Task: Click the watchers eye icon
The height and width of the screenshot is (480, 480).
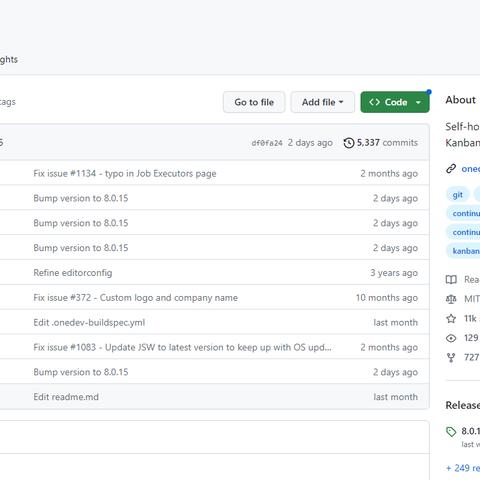Action: [451, 338]
